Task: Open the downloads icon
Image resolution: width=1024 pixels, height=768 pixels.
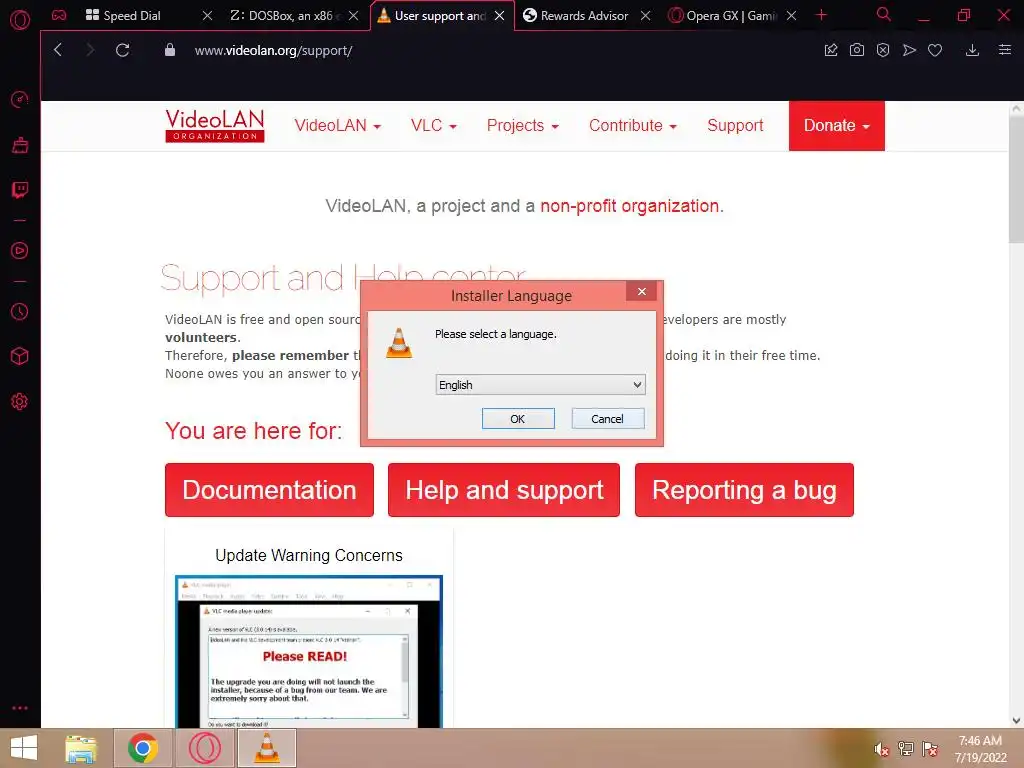Action: pyautogui.click(x=972, y=50)
